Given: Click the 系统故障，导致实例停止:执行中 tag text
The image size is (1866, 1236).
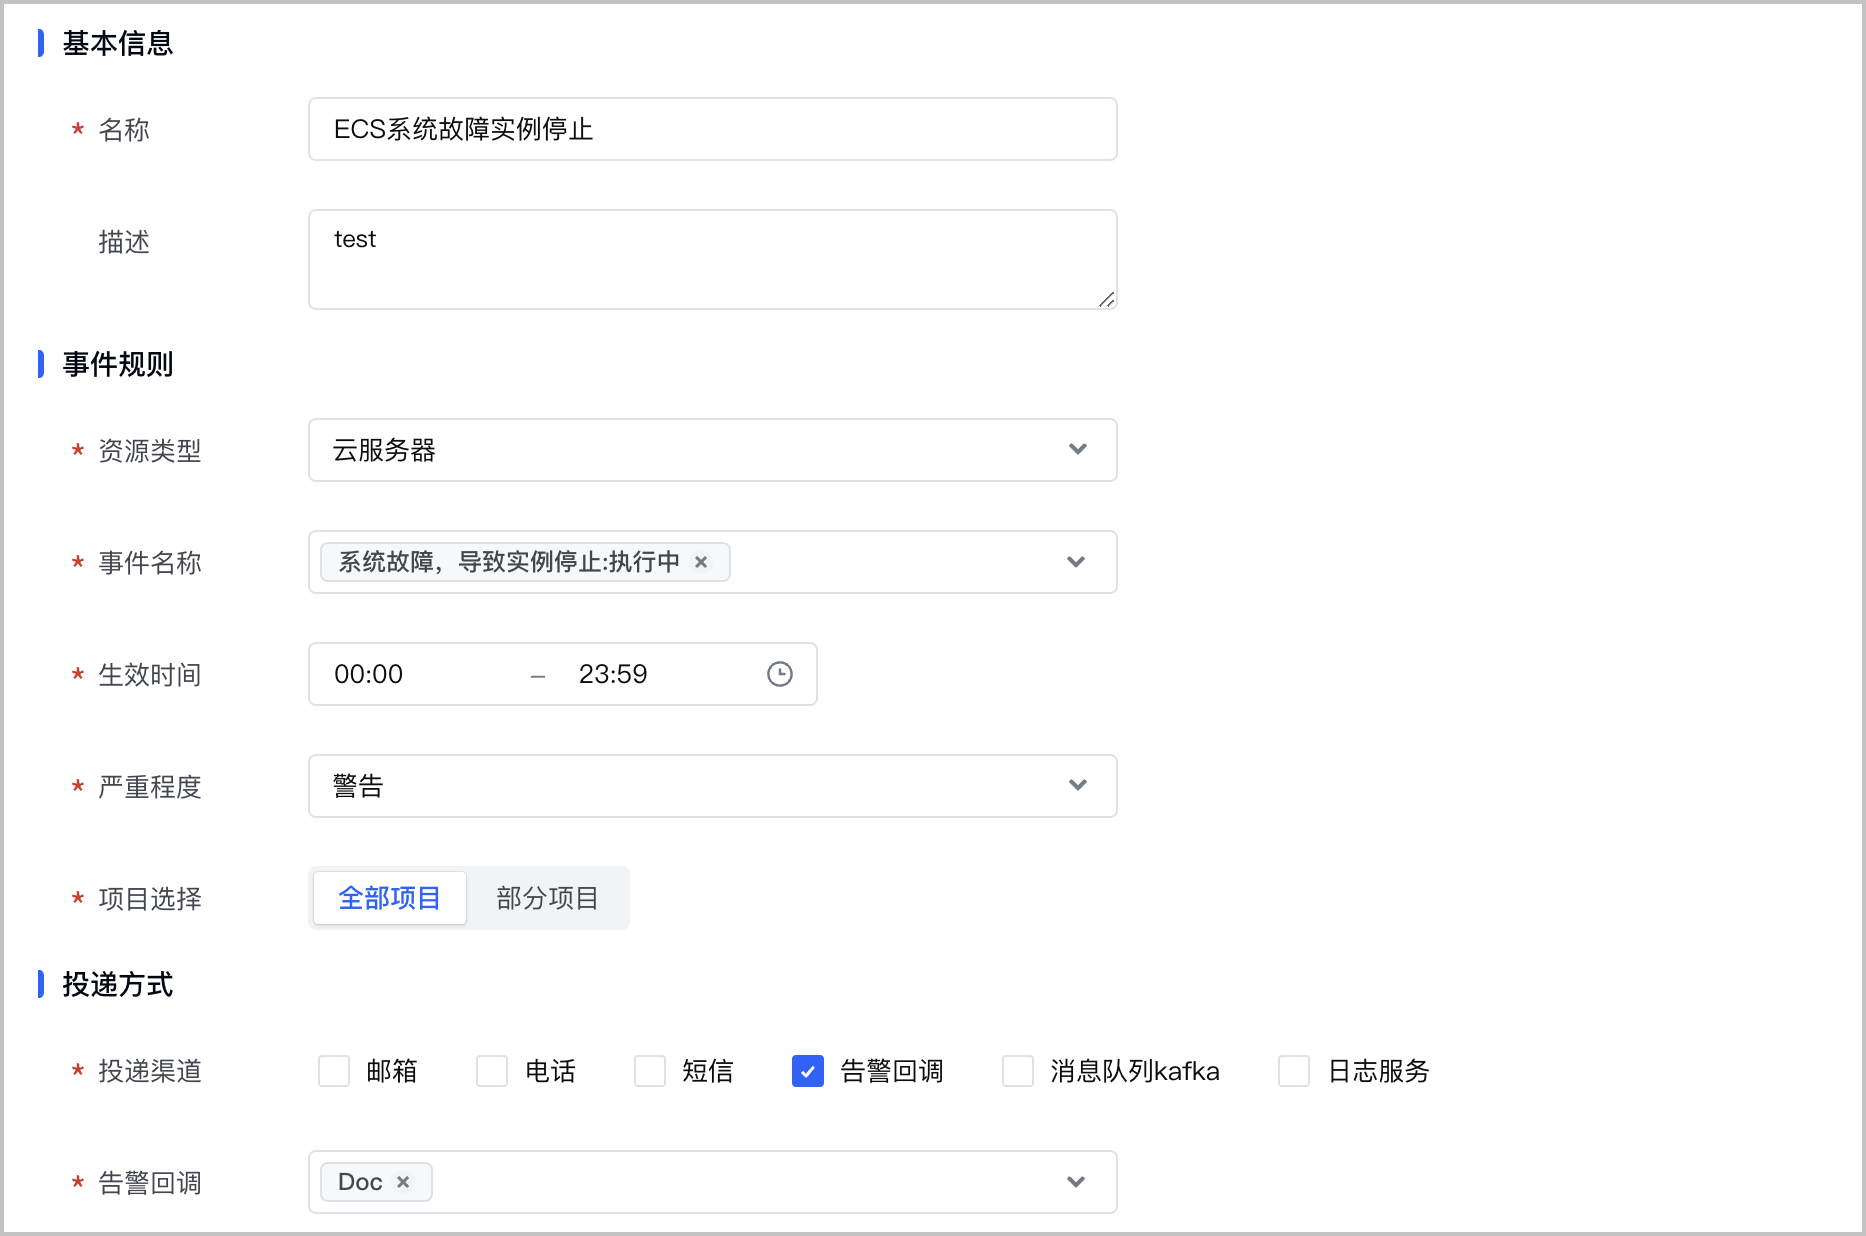Looking at the screenshot, I should click(509, 562).
